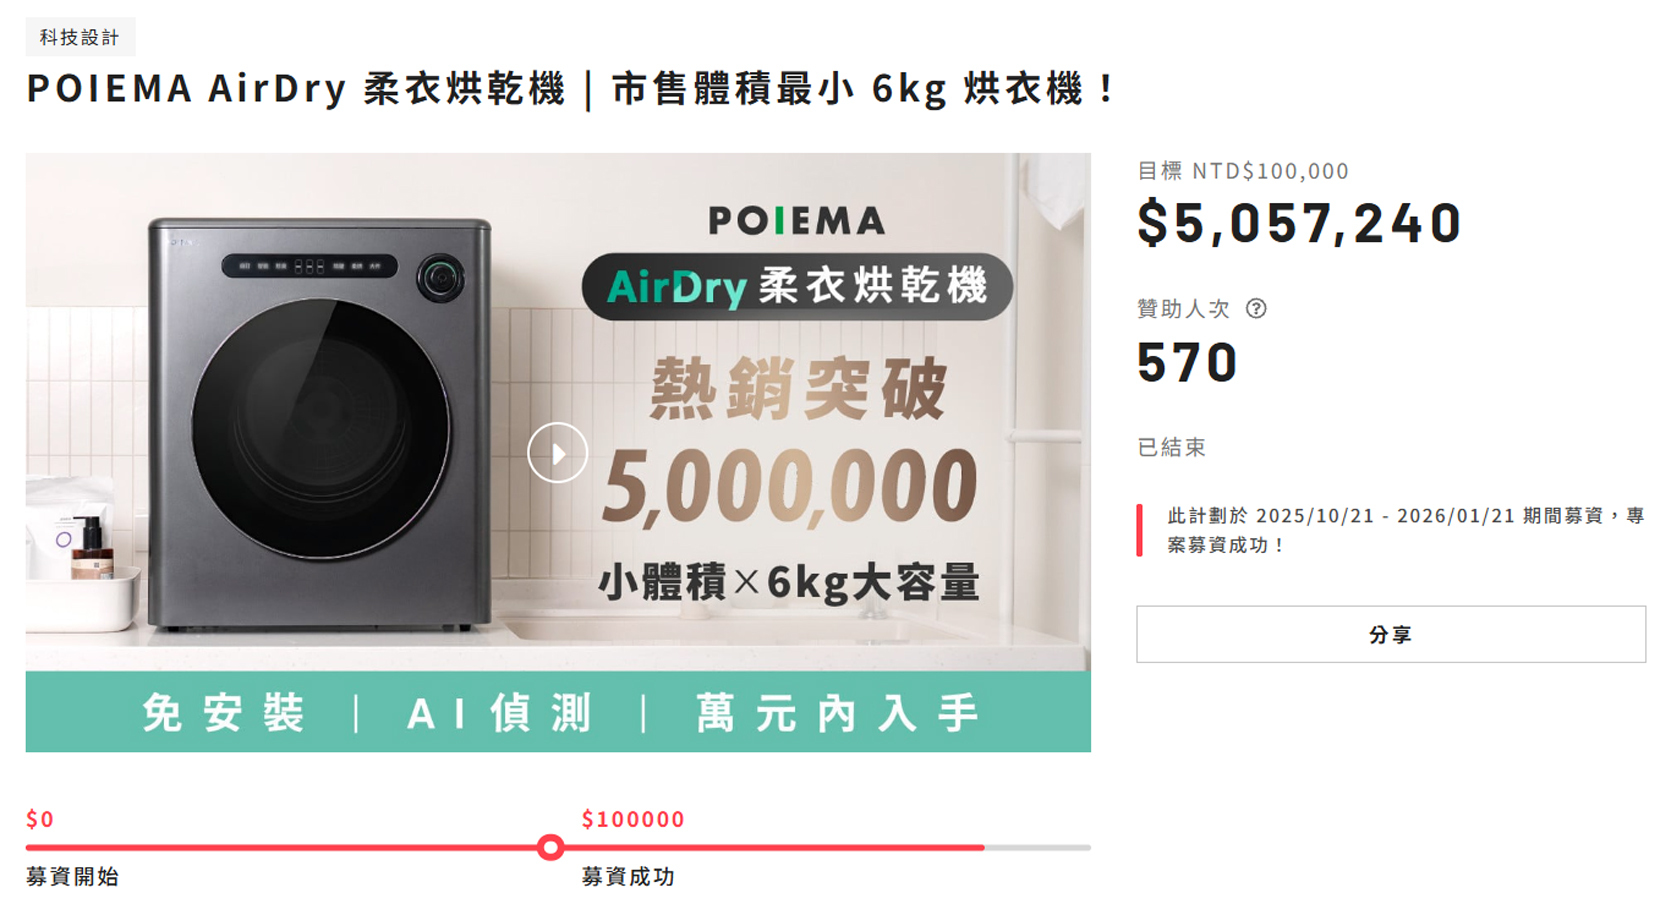Click the $0 starting milestone label
1672x898 pixels.
40,820
